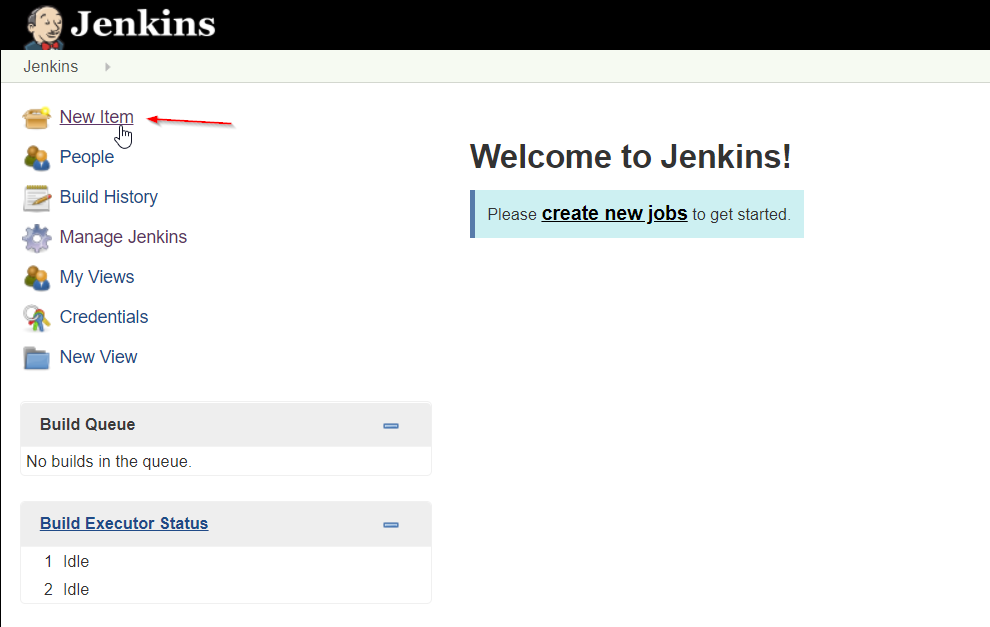
Task: Follow the create new jobs link
Action: [x=614, y=213]
